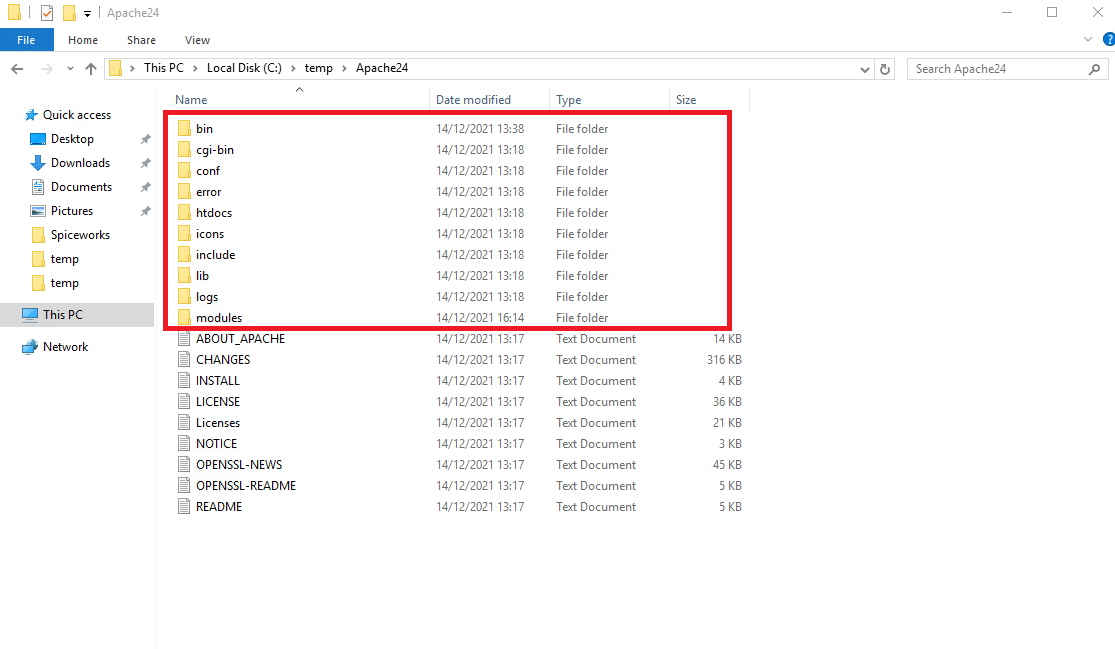Click the New folder icon in title bar
Viewport: 1115px width, 649px height.
pyautogui.click(x=69, y=13)
